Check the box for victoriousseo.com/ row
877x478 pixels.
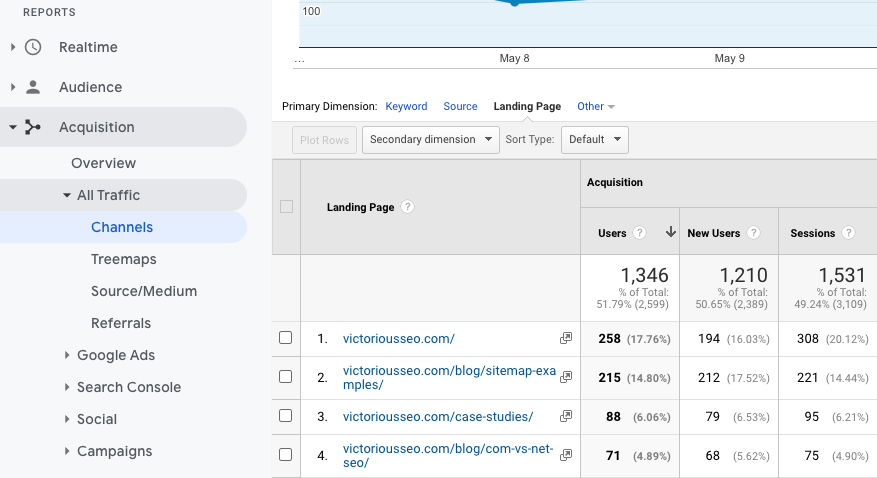[x=286, y=338]
